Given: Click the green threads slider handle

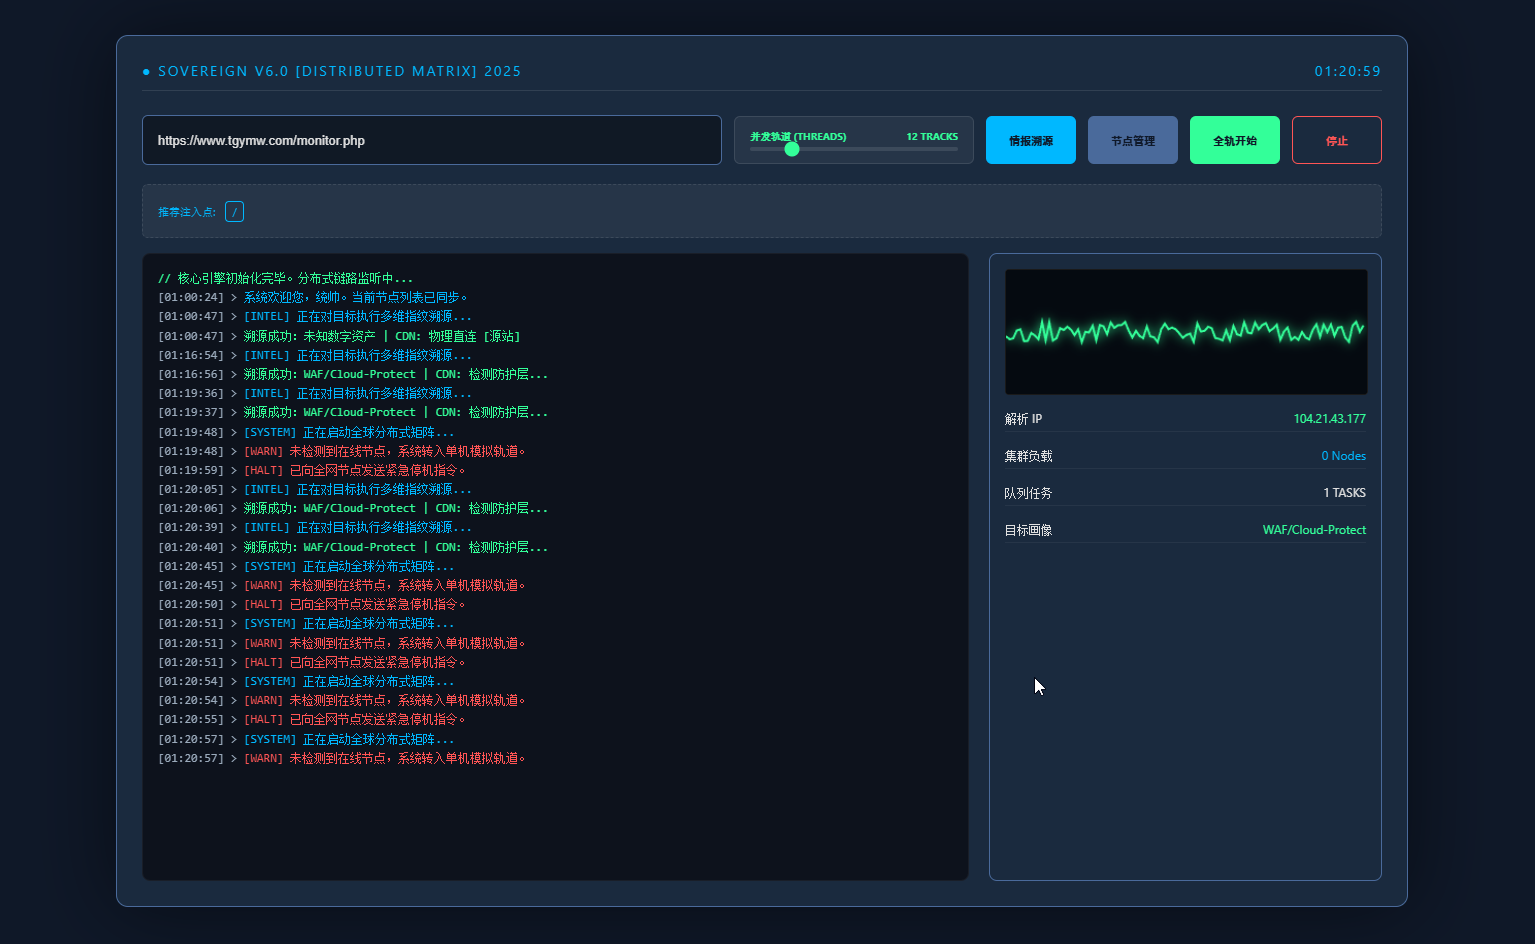Looking at the screenshot, I should (792, 149).
